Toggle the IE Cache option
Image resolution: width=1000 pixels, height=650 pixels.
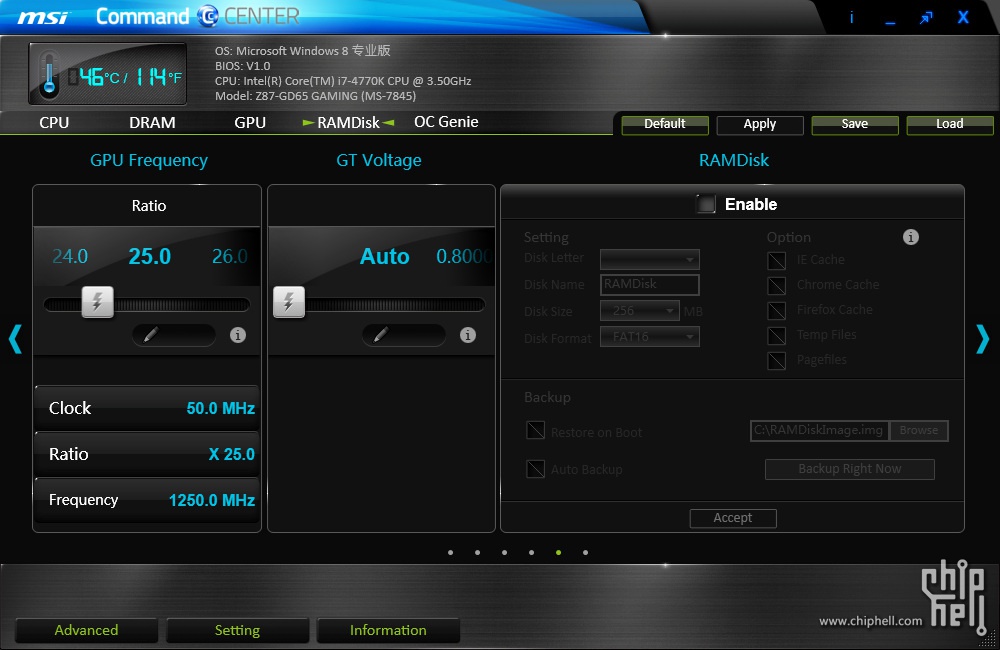[x=777, y=260]
